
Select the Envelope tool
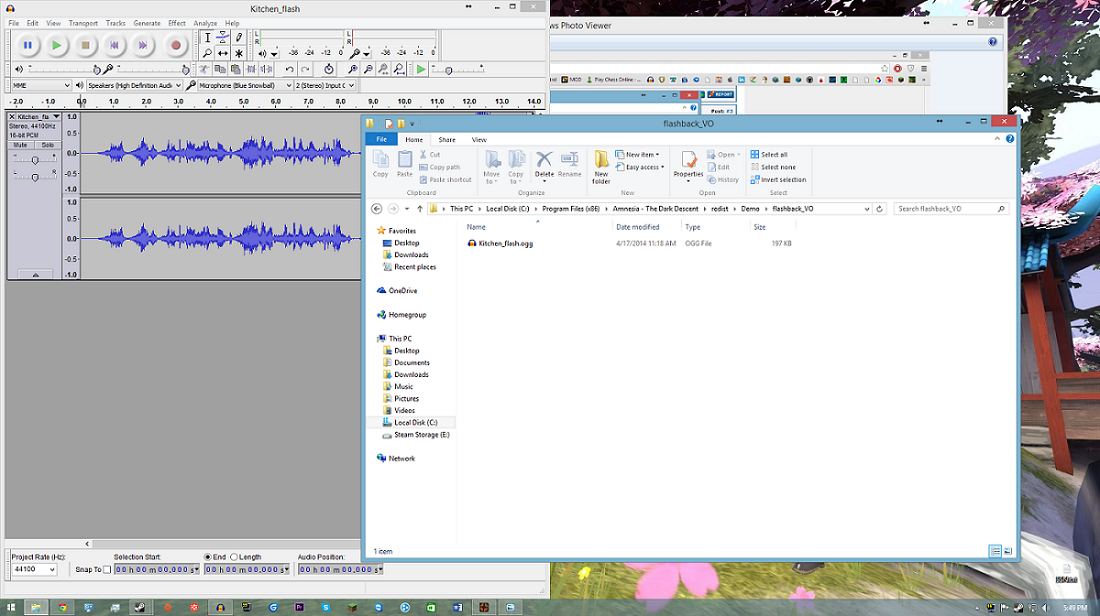(x=223, y=38)
